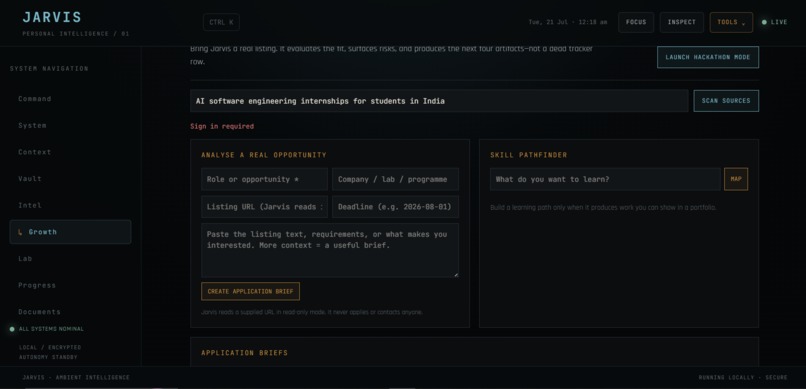Click the MAP button
This screenshot has width=806, height=389.
point(736,179)
